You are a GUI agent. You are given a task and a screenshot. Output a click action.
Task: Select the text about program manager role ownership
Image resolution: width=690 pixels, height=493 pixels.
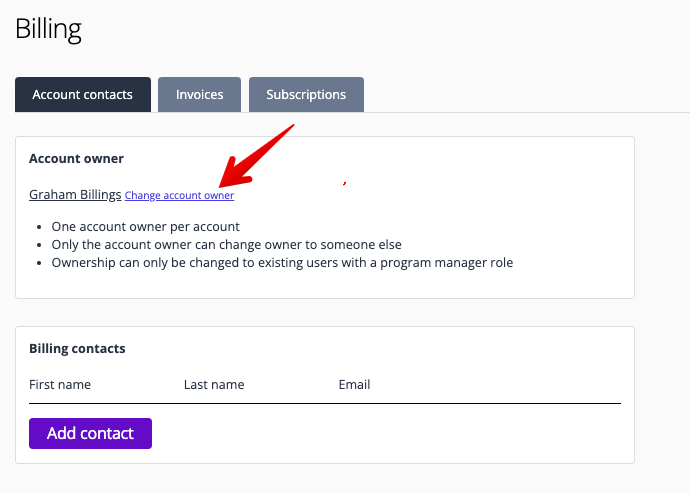[282, 263]
